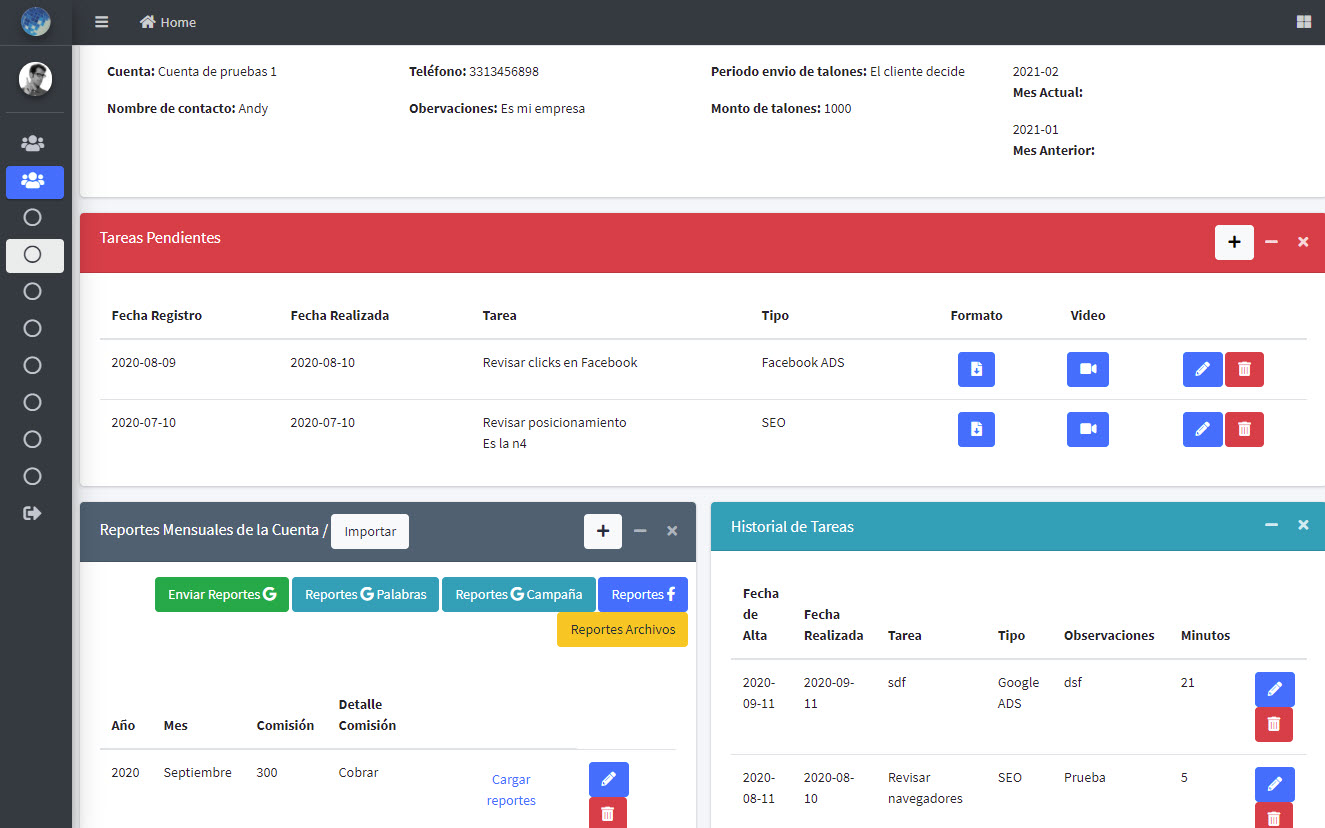Image resolution: width=1325 pixels, height=828 pixels.
Task: Click the Home breadcrumb link
Action: pos(168,22)
